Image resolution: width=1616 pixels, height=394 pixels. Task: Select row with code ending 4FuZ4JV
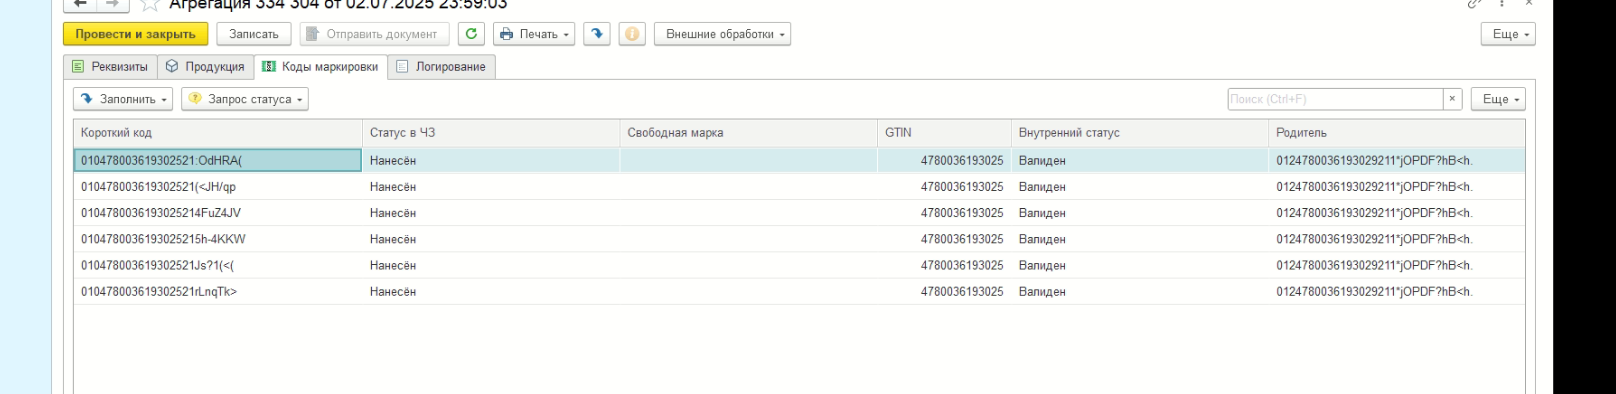[799, 213]
